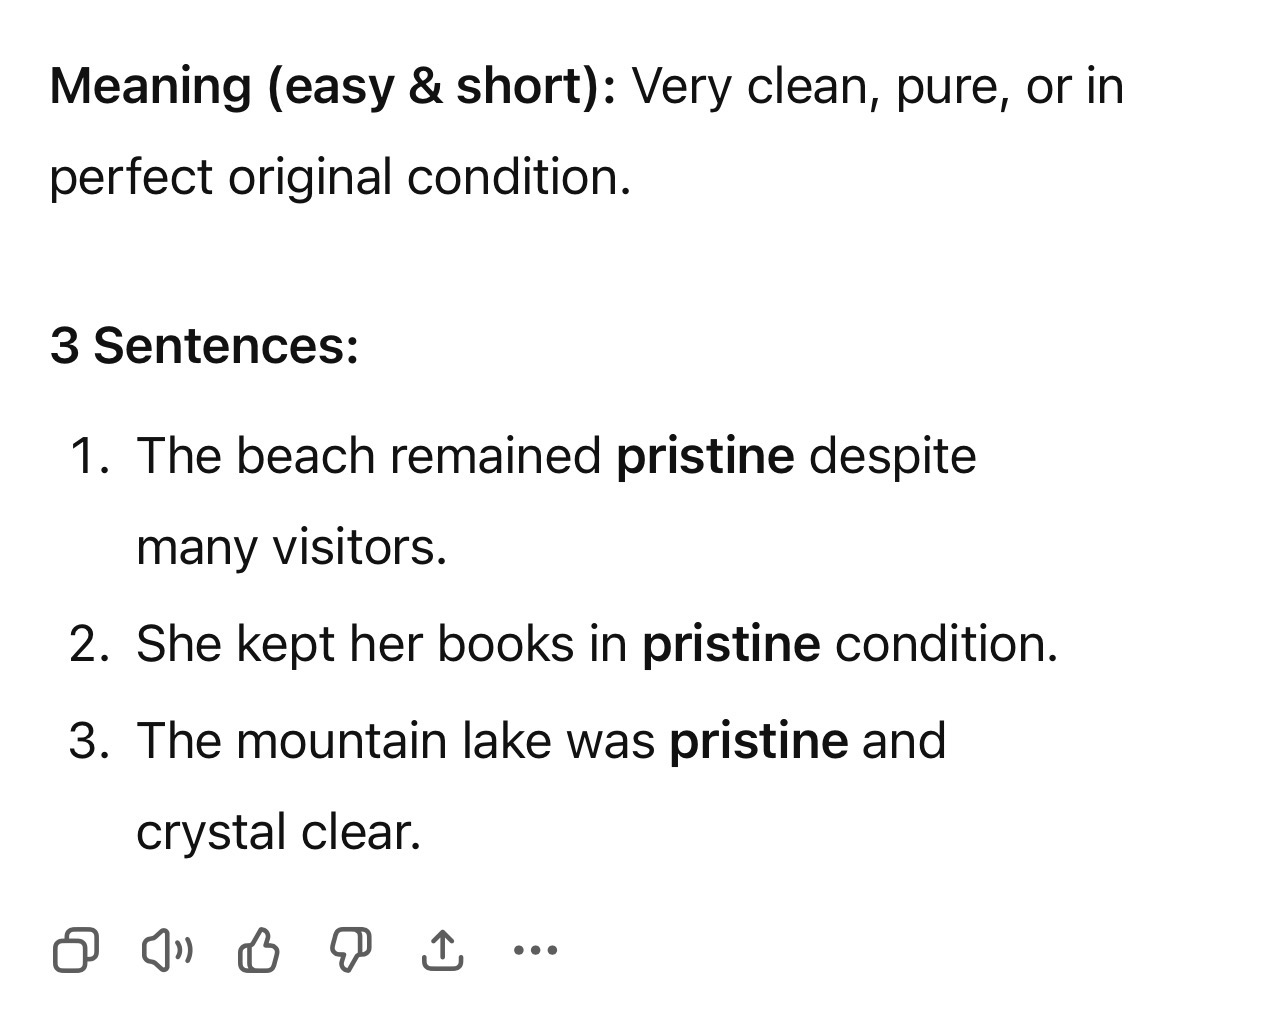
Task: Select the bold word pristine in sentence three
Action: point(759,741)
